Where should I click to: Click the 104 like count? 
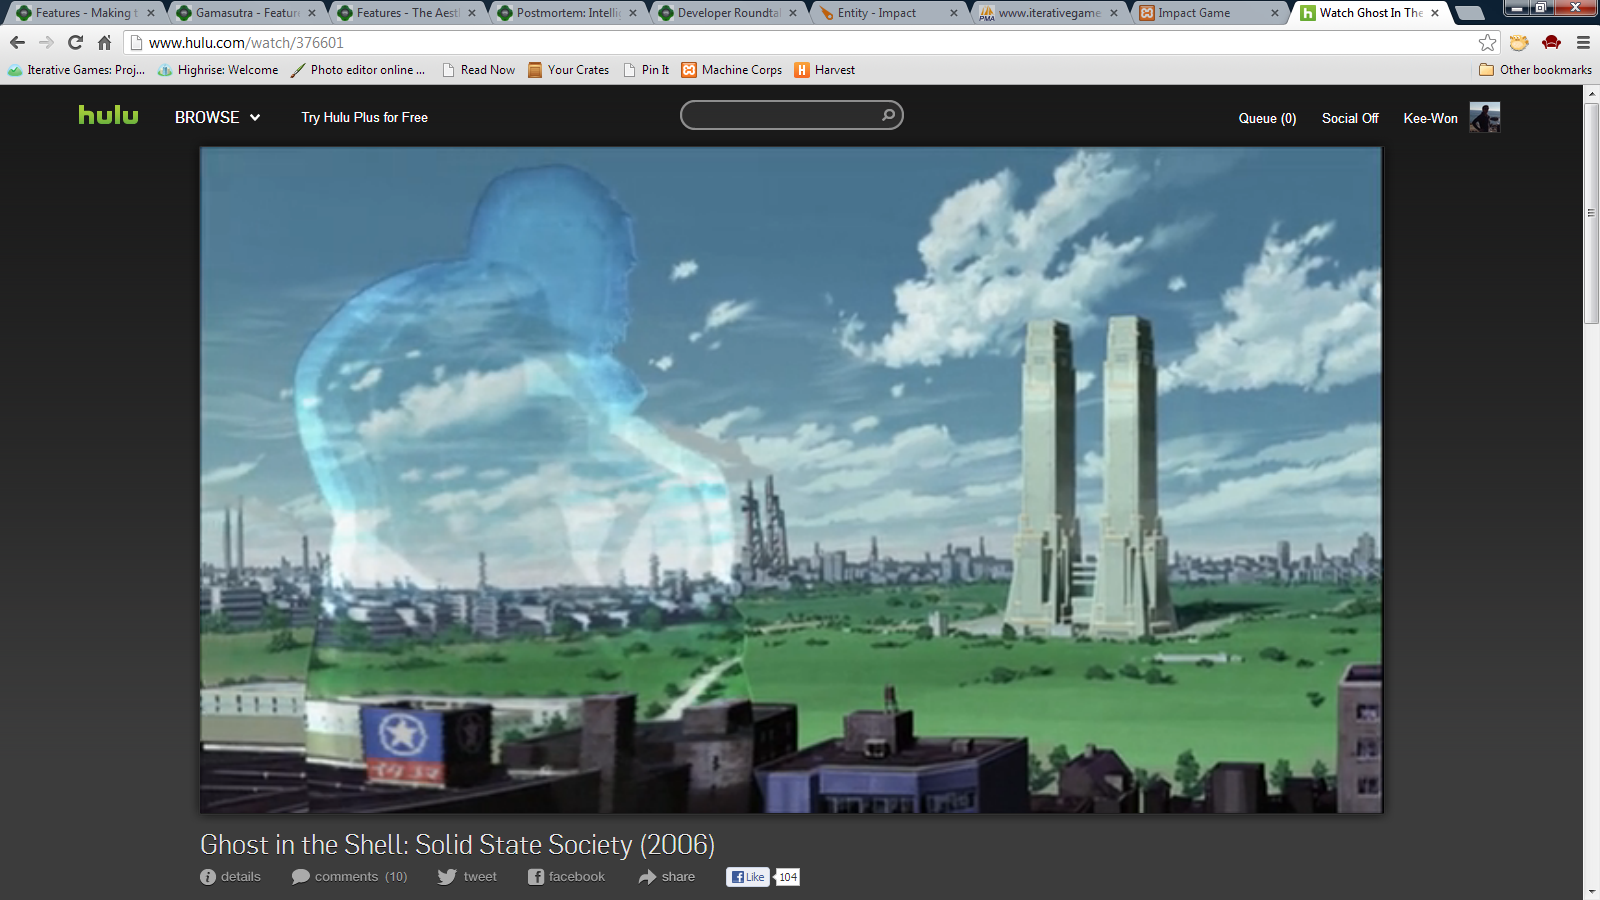(788, 877)
